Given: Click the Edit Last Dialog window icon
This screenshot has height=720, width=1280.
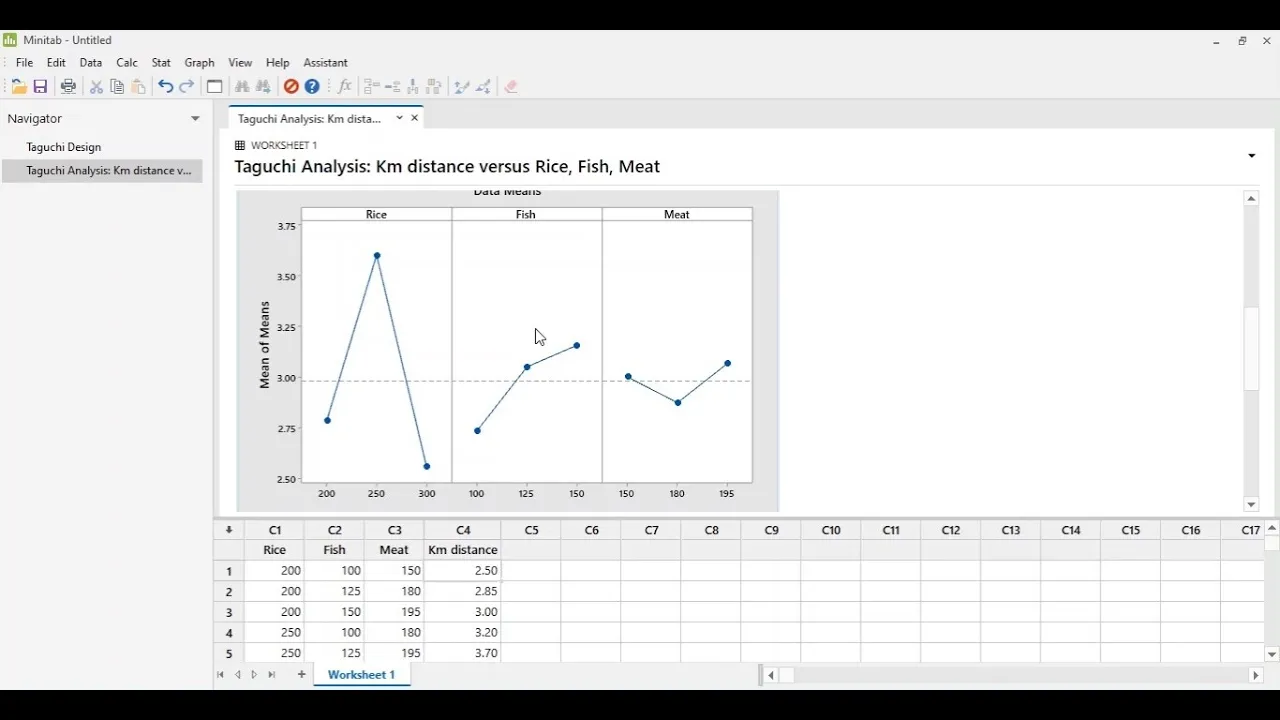Looking at the screenshot, I should (214, 87).
